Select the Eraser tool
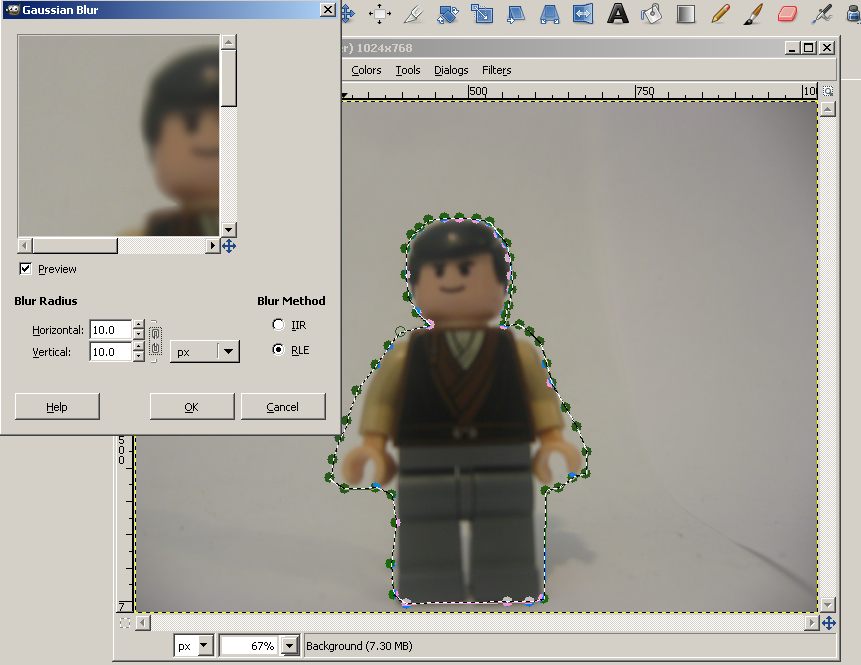This screenshot has height=665, width=861. [787, 14]
